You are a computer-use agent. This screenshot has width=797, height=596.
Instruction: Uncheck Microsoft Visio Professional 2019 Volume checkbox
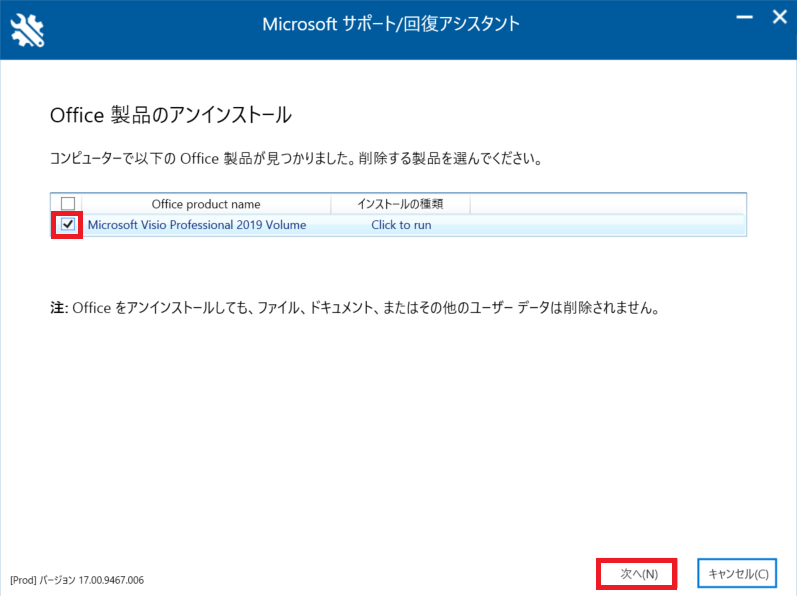[x=68, y=224]
